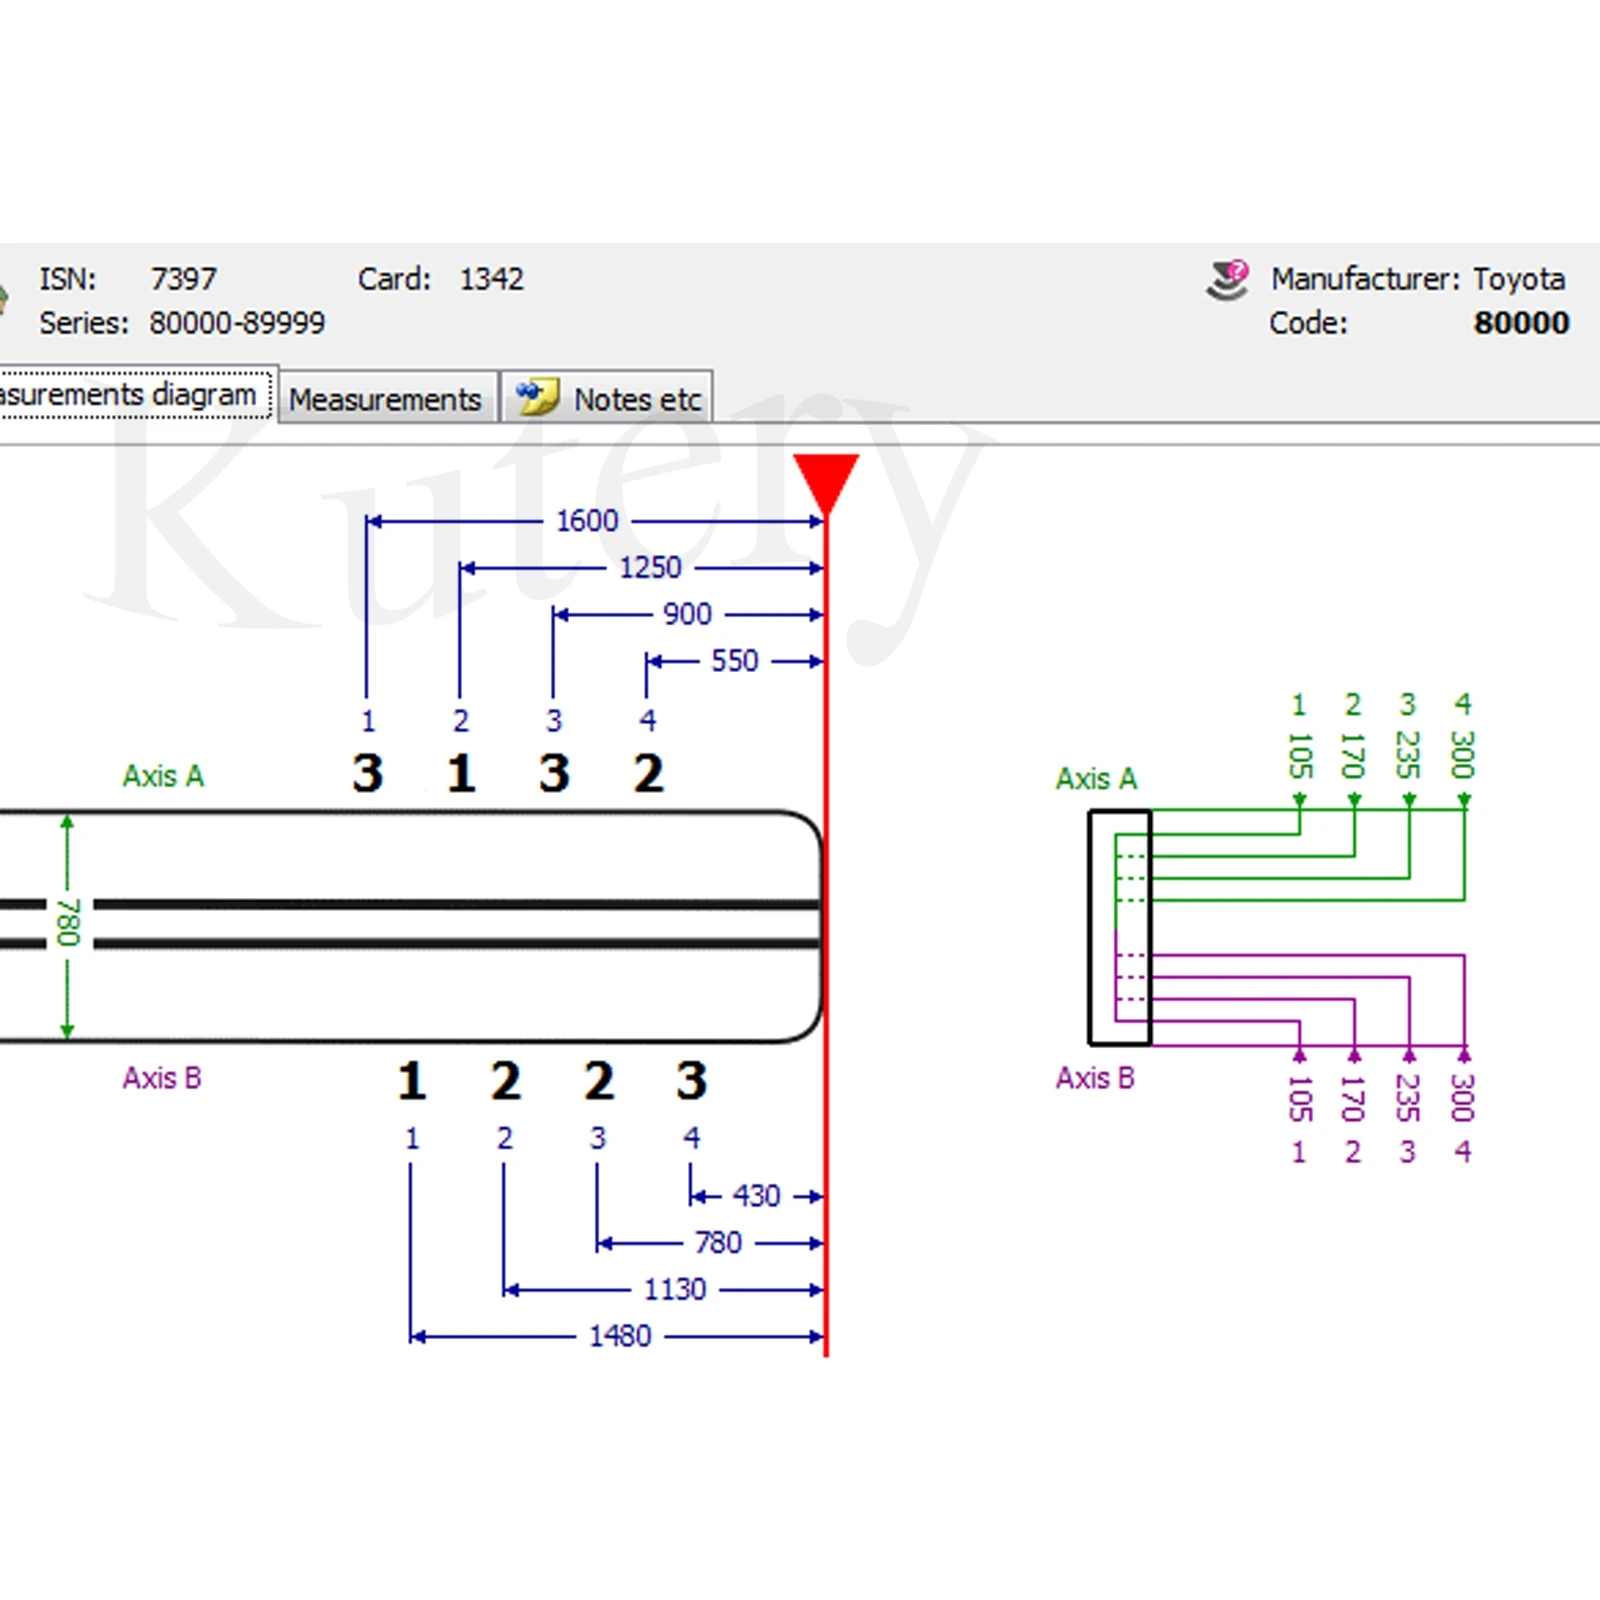Click the 1600 spacing dimension
The image size is (1600, 1600).
click(x=587, y=521)
